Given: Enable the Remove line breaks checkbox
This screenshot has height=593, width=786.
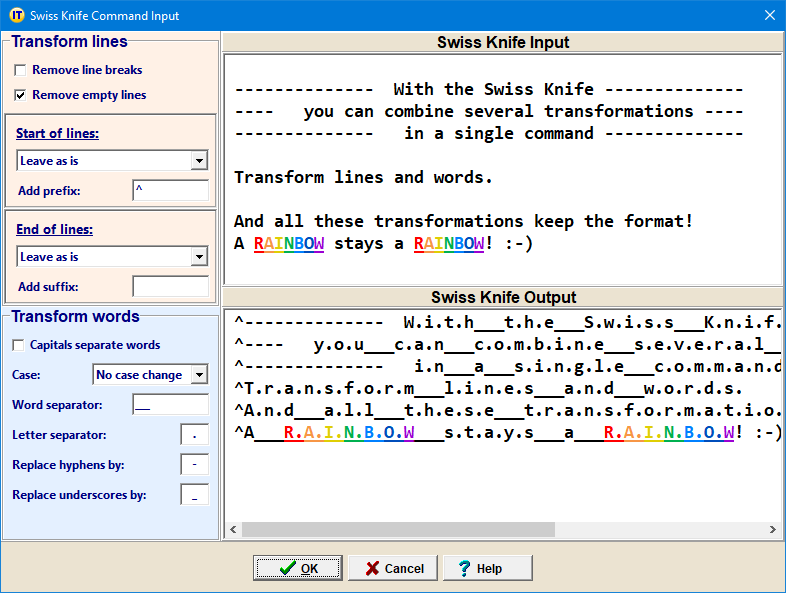Looking at the screenshot, I should (21, 71).
